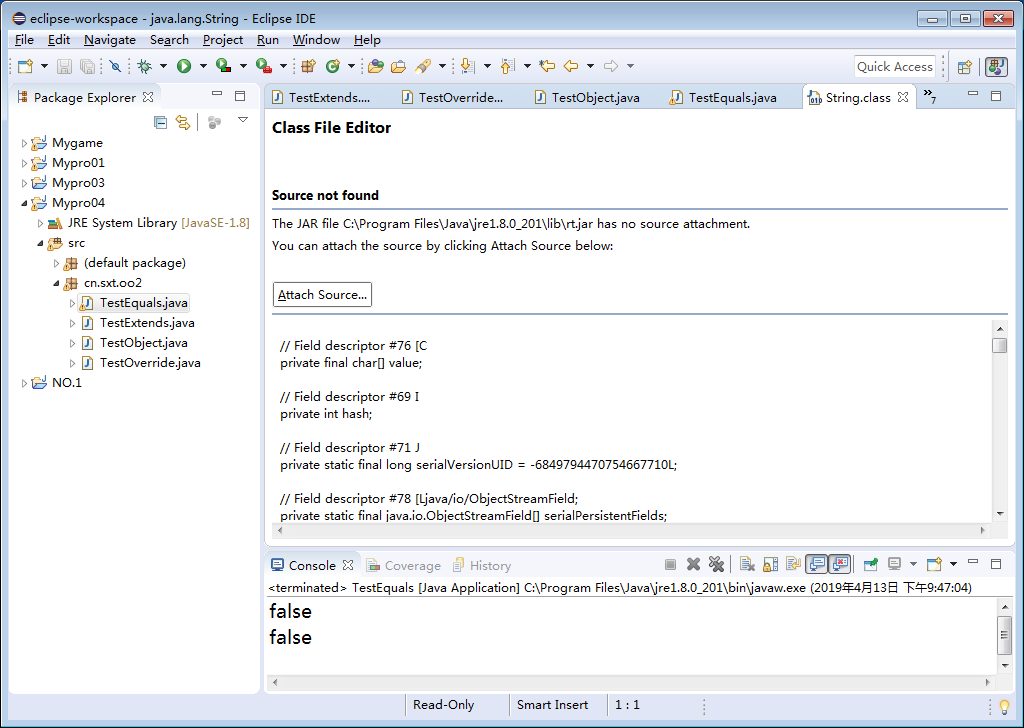Image resolution: width=1024 pixels, height=728 pixels.
Task: Toggle Show Console on Standard Error
Action: (840, 564)
